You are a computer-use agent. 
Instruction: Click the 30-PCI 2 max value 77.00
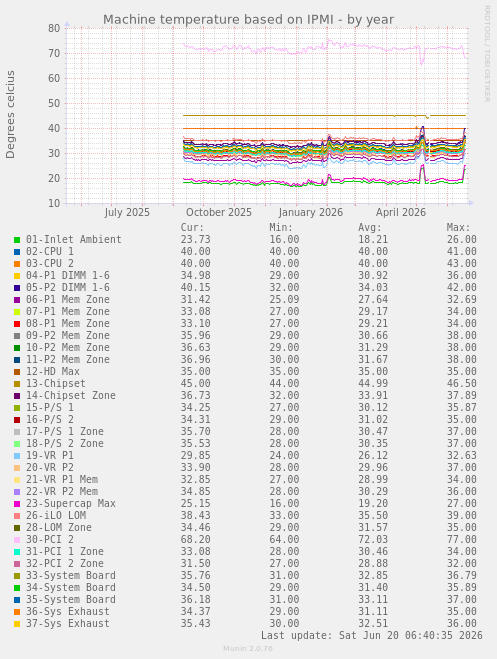[461, 539]
